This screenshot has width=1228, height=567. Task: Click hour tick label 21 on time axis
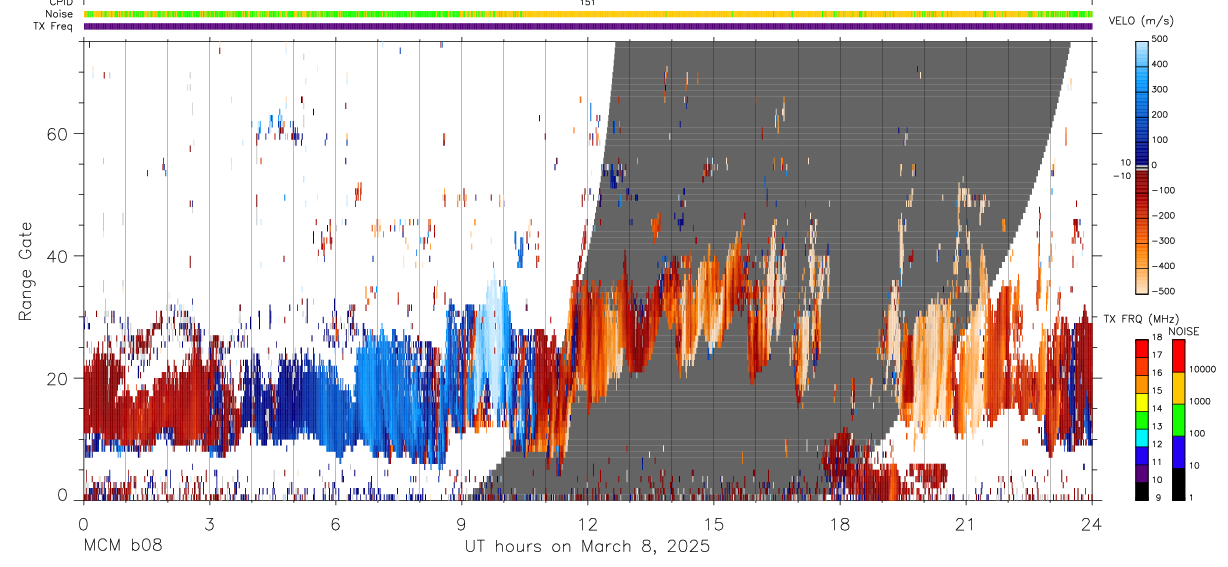[x=965, y=523]
